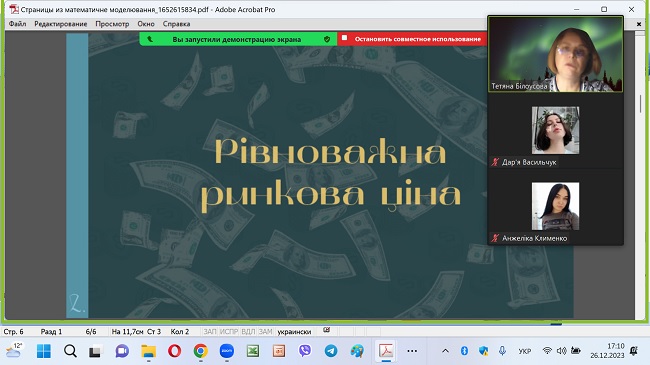The height and width of the screenshot is (365, 650).
Task: Open Excel from the taskbar
Action: 253,351
